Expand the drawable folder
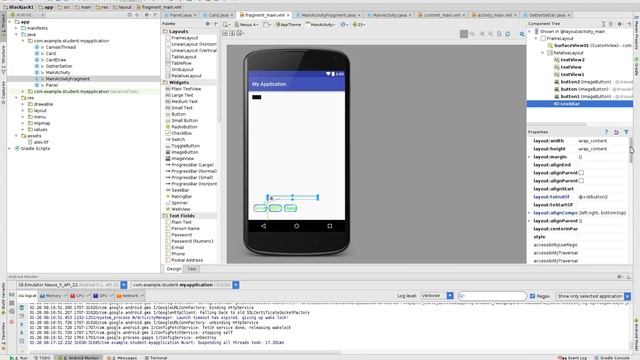Screen dimensions: 640x360 click(23, 104)
